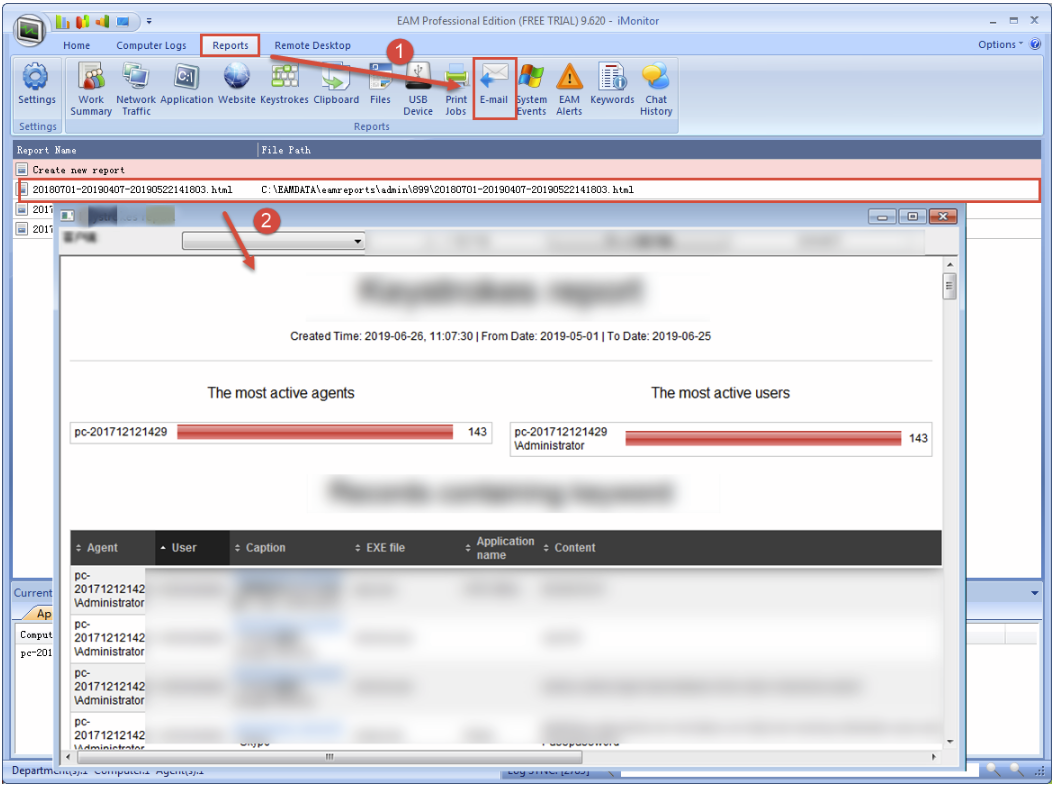Open the quick access toolbar dropdown arrow

(149, 20)
